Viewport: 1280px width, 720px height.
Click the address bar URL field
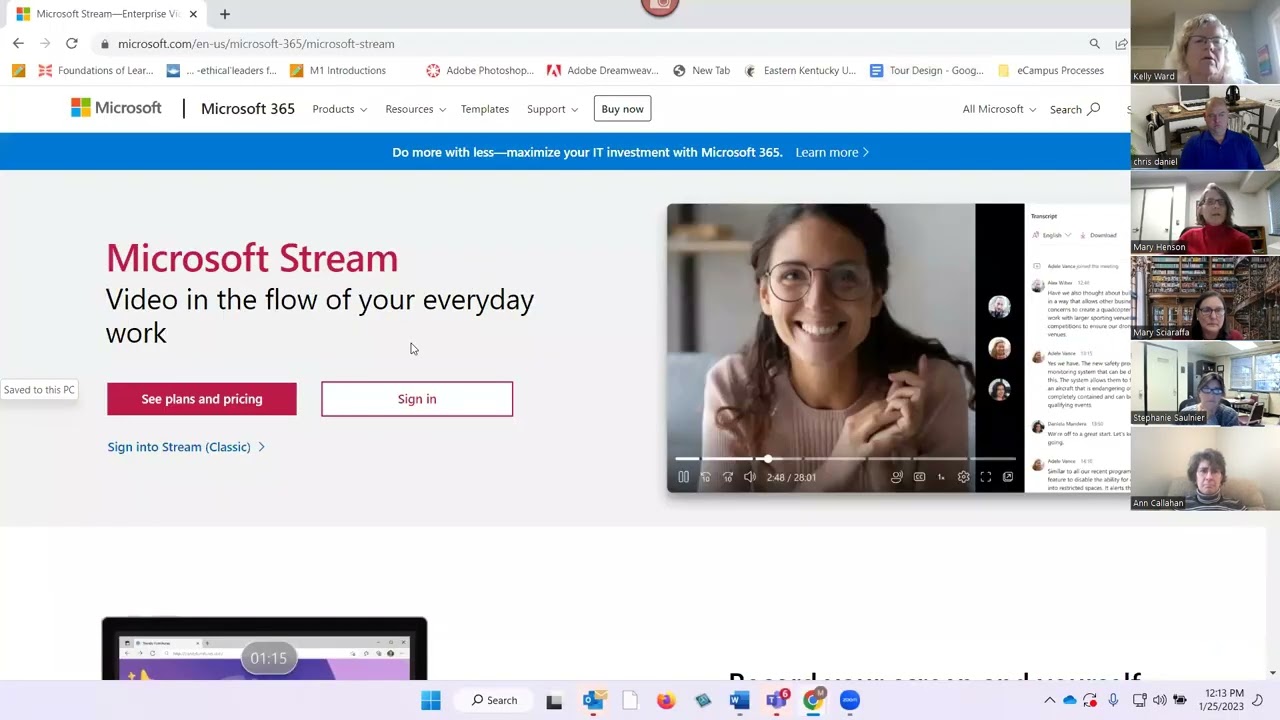(x=590, y=44)
